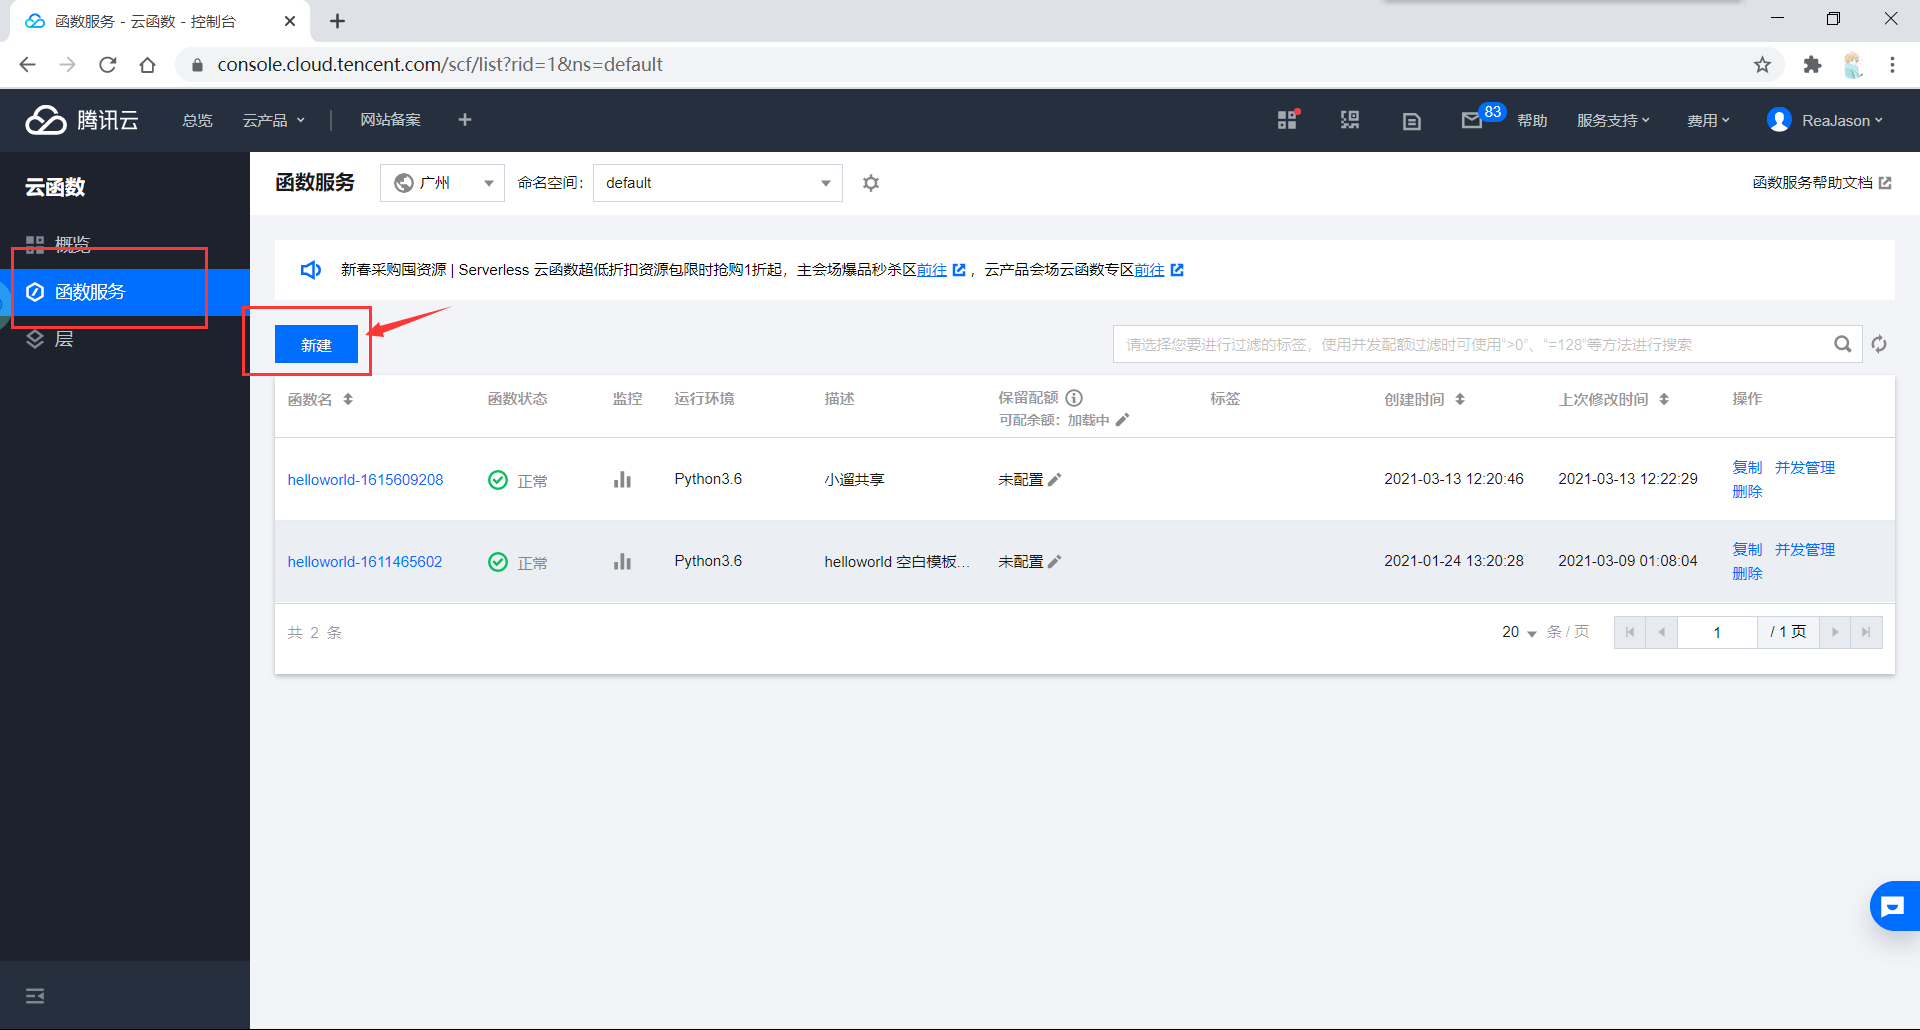Click 复制 for helloworld-1615609208
This screenshot has height=1030, width=1920.
[1747, 468]
